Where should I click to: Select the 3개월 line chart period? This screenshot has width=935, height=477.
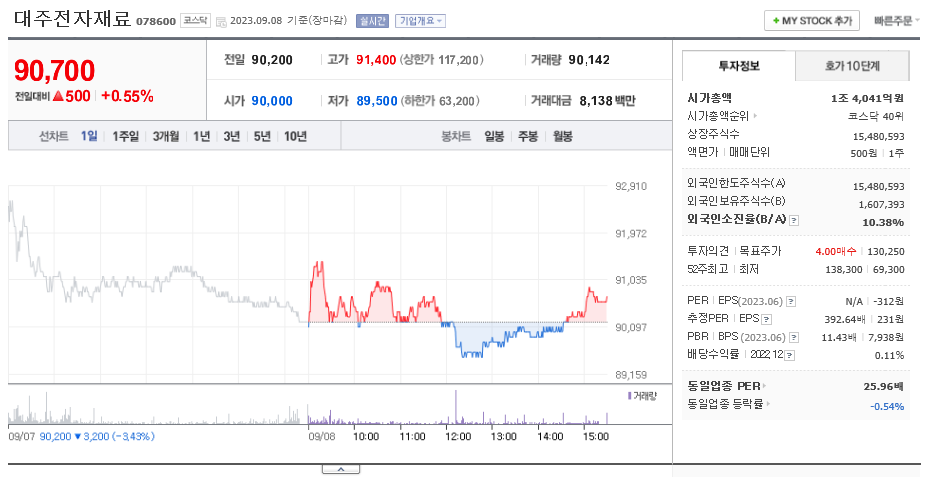[x=166, y=137]
